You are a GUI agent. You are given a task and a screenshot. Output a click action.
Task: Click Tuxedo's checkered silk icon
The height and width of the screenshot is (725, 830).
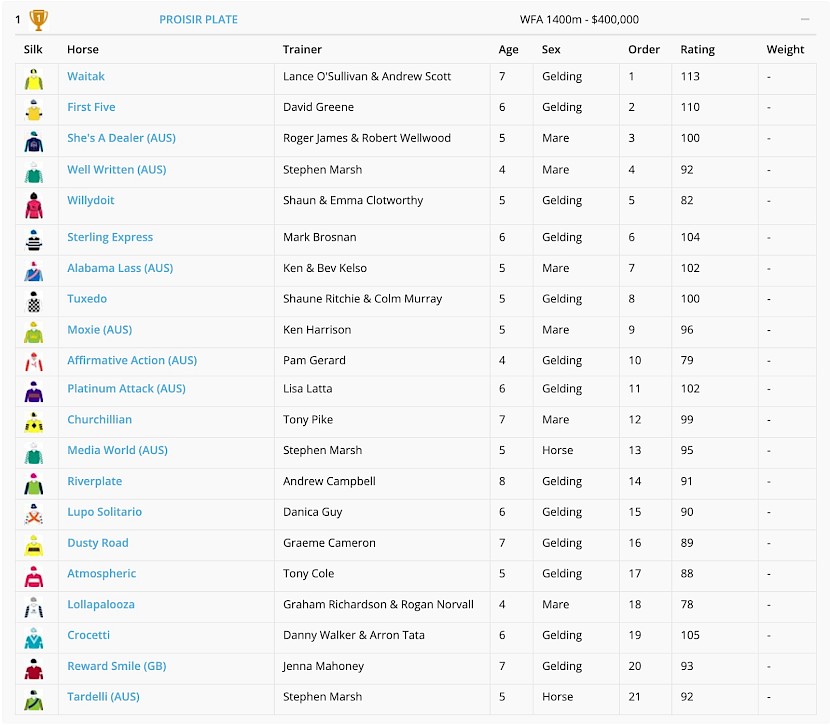pos(34,302)
